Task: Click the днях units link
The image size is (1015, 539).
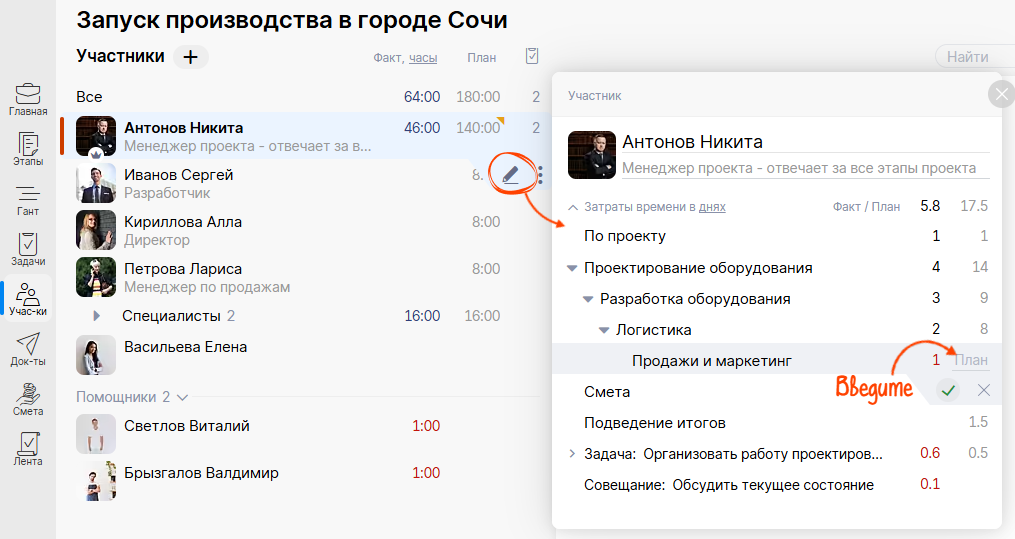Action: tap(712, 207)
